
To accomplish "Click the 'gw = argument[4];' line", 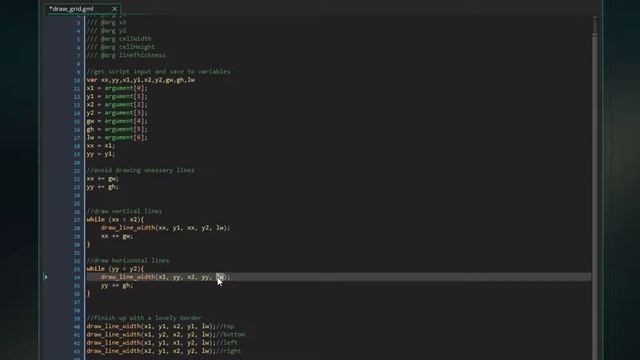I will (117, 121).
